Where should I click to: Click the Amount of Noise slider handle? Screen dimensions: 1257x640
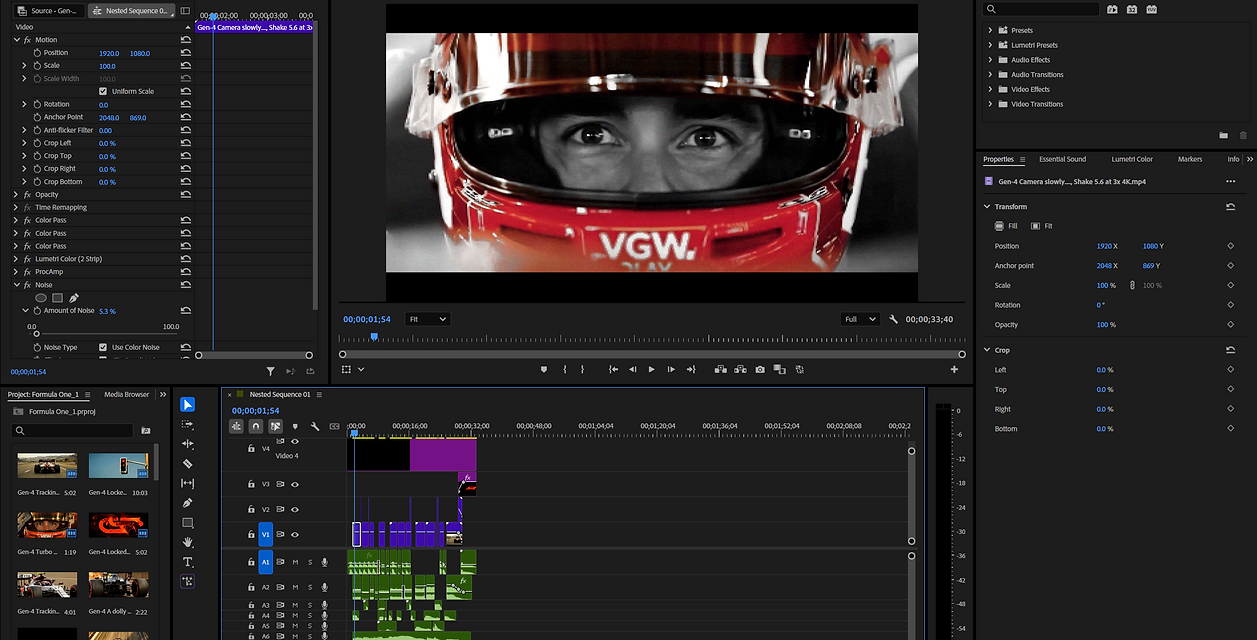point(37,334)
